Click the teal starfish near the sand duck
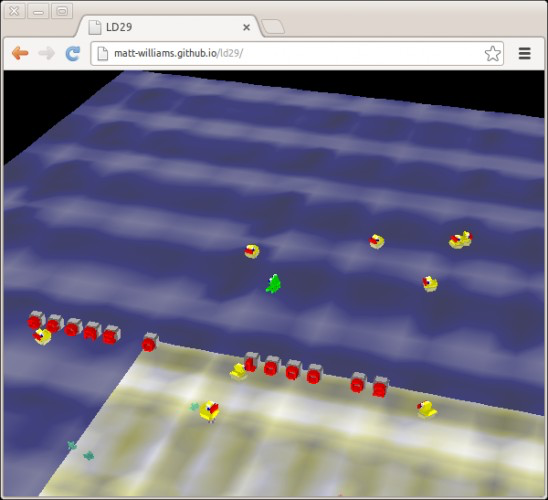The width and height of the screenshot is (548, 500). tap(194, 406)
